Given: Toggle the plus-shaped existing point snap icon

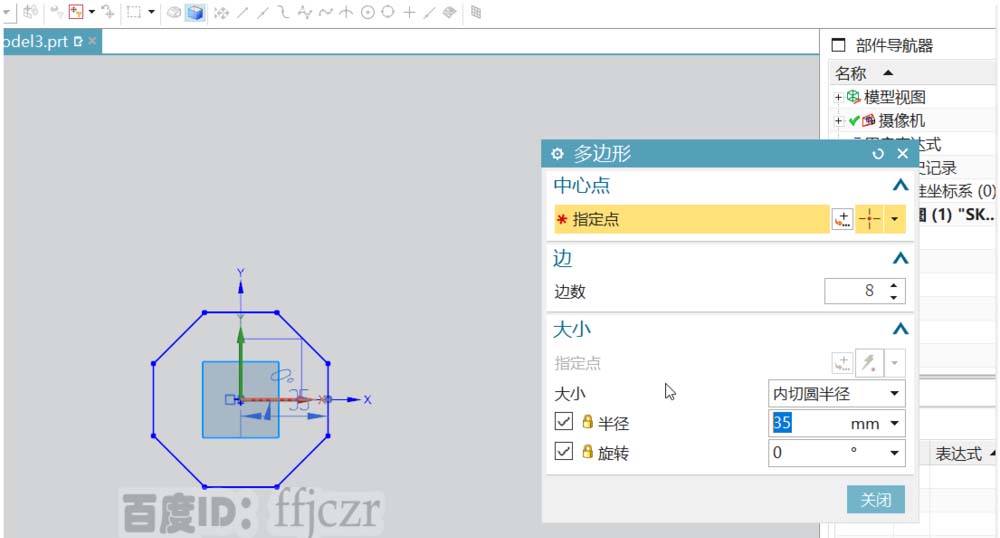Looking at the screenshot, I should 409,12.
